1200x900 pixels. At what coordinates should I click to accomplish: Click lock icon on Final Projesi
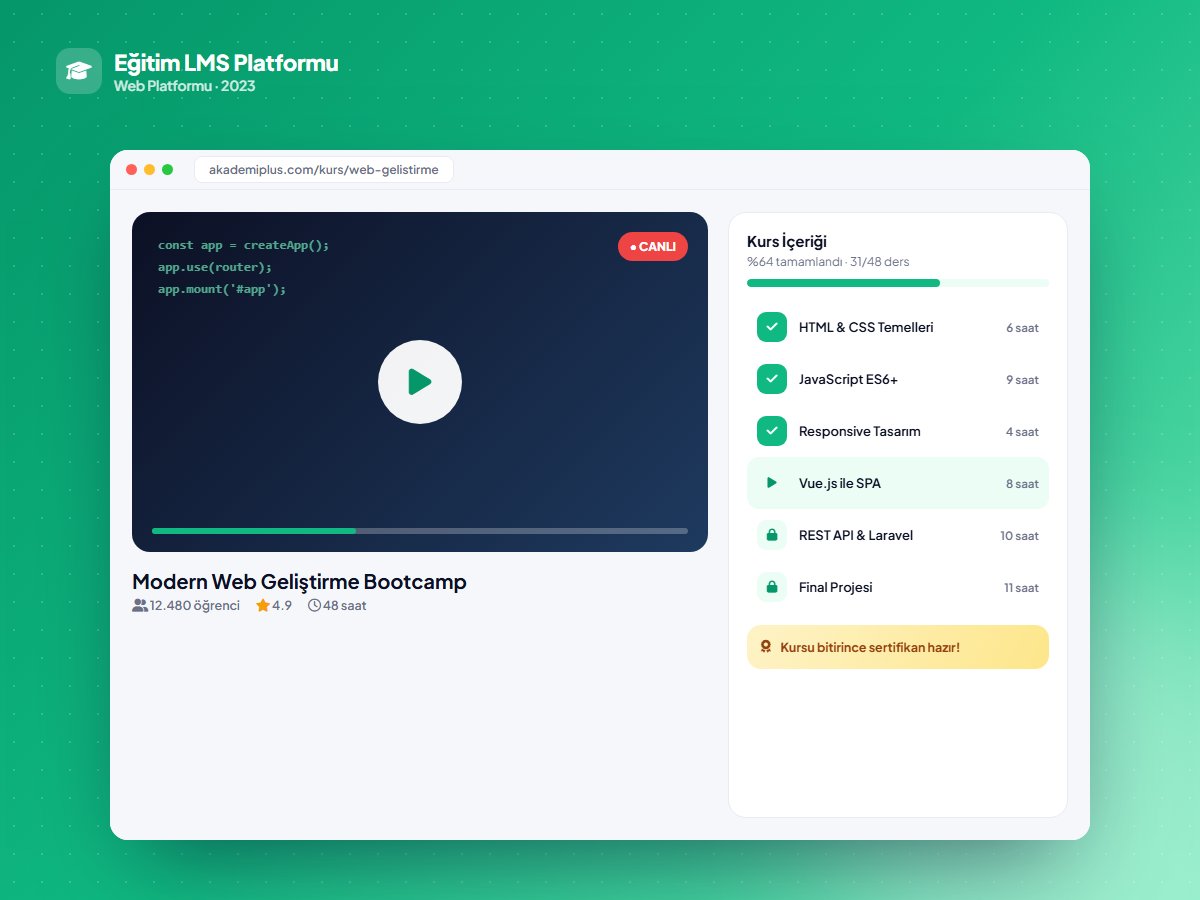[772, 587]
